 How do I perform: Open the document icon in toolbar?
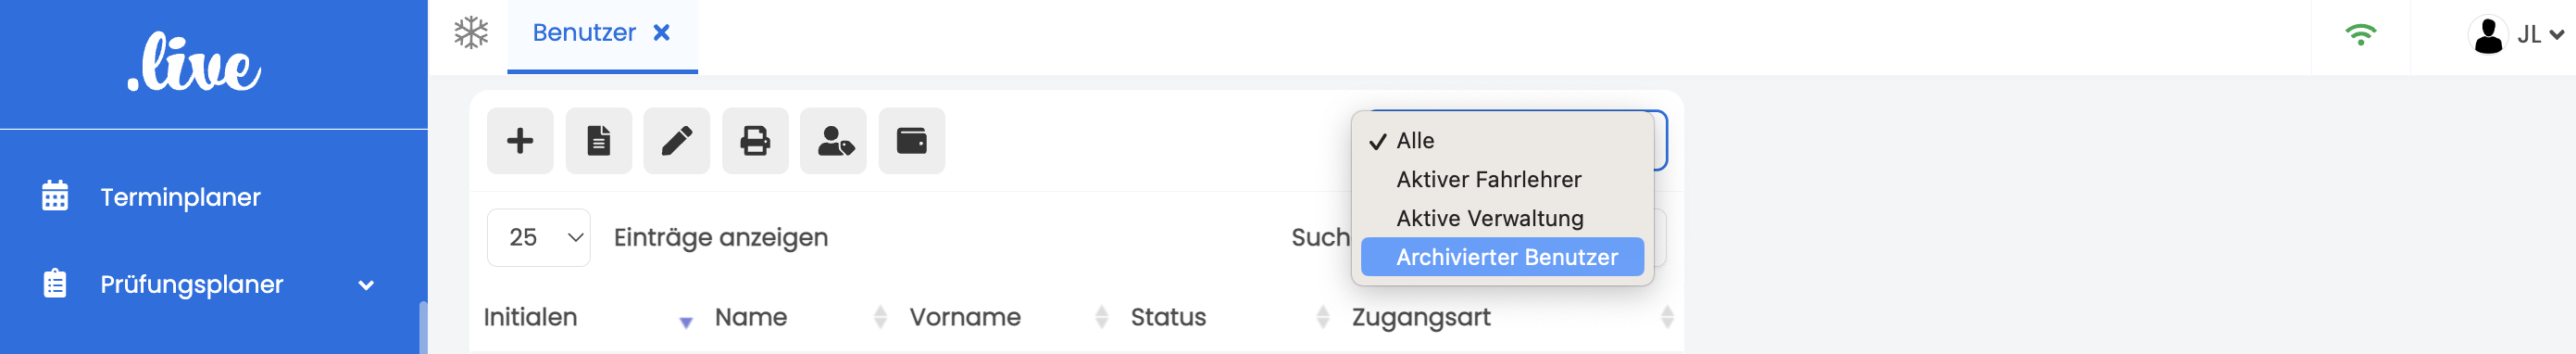[598, 141]
